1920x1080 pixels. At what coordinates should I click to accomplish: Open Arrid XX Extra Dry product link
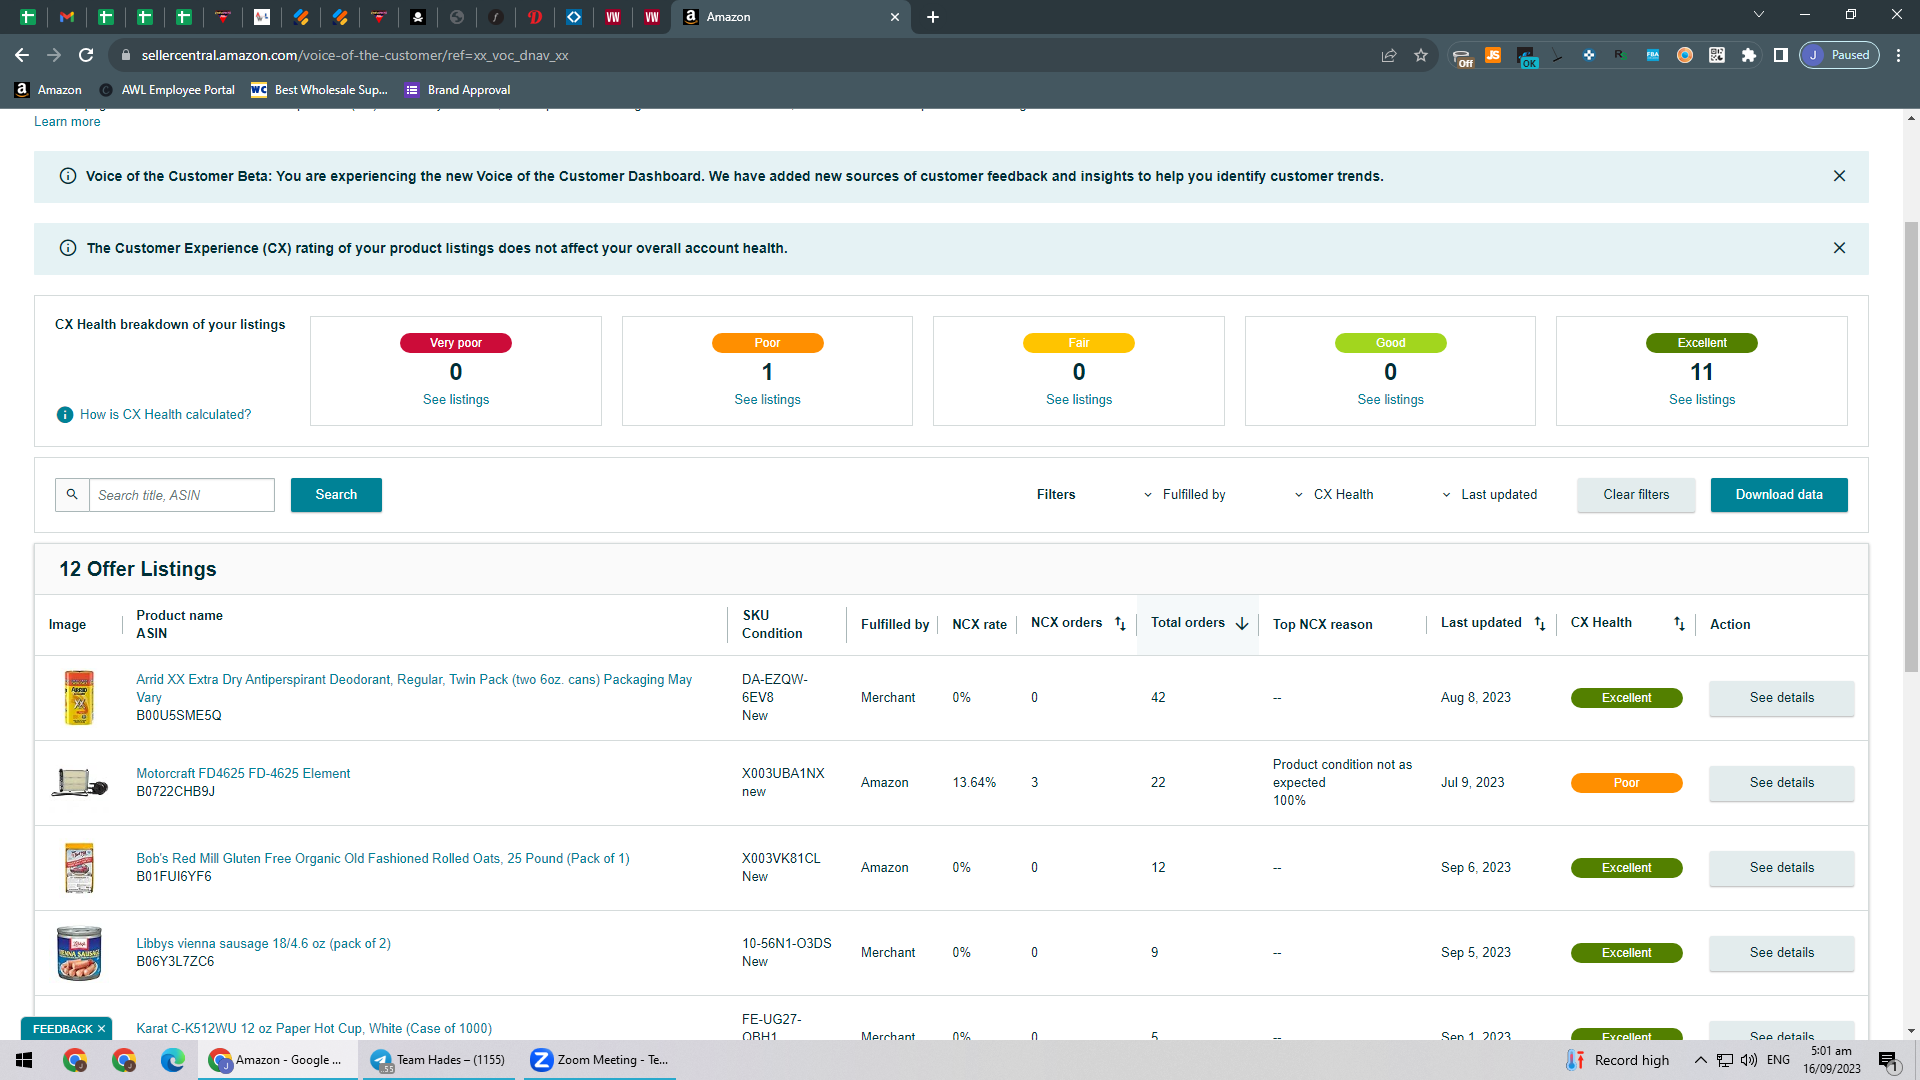[414, 688]
